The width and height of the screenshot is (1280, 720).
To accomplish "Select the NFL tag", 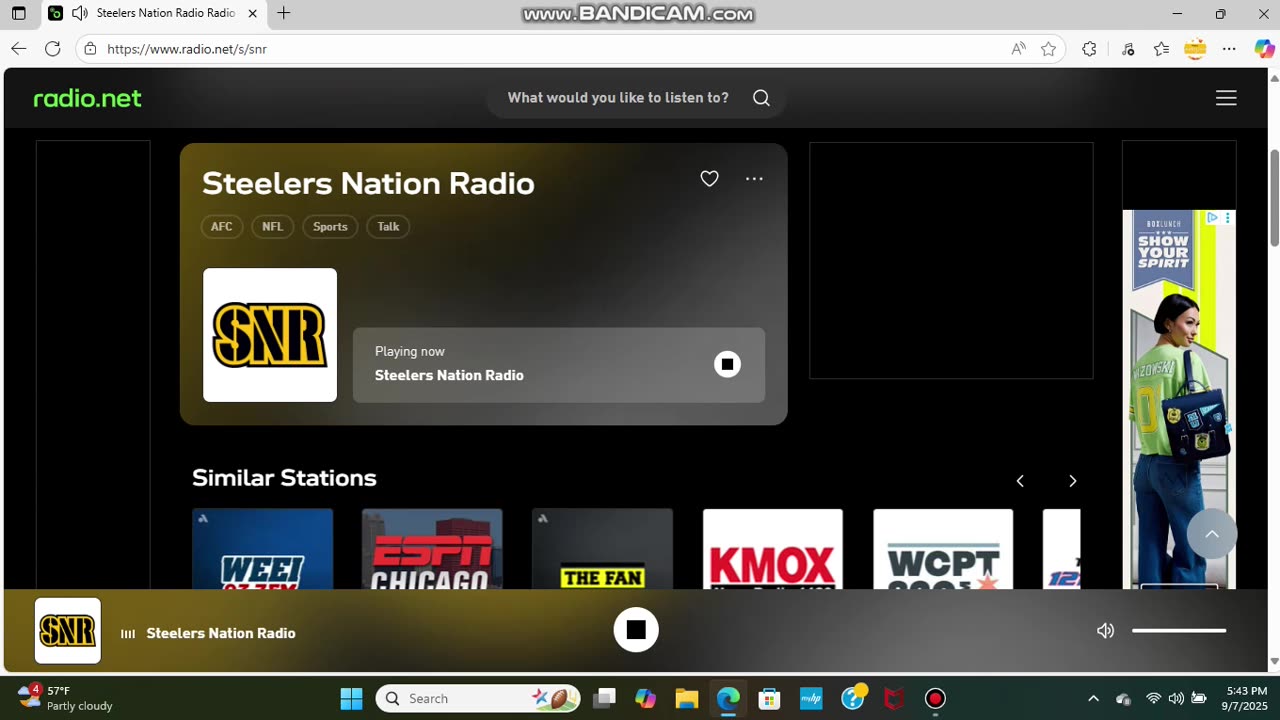I will 273,227.
